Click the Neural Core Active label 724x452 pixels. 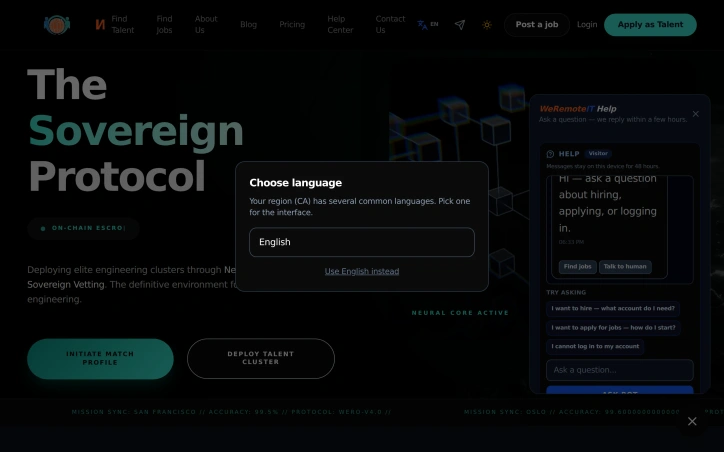(x=460, y=313)
